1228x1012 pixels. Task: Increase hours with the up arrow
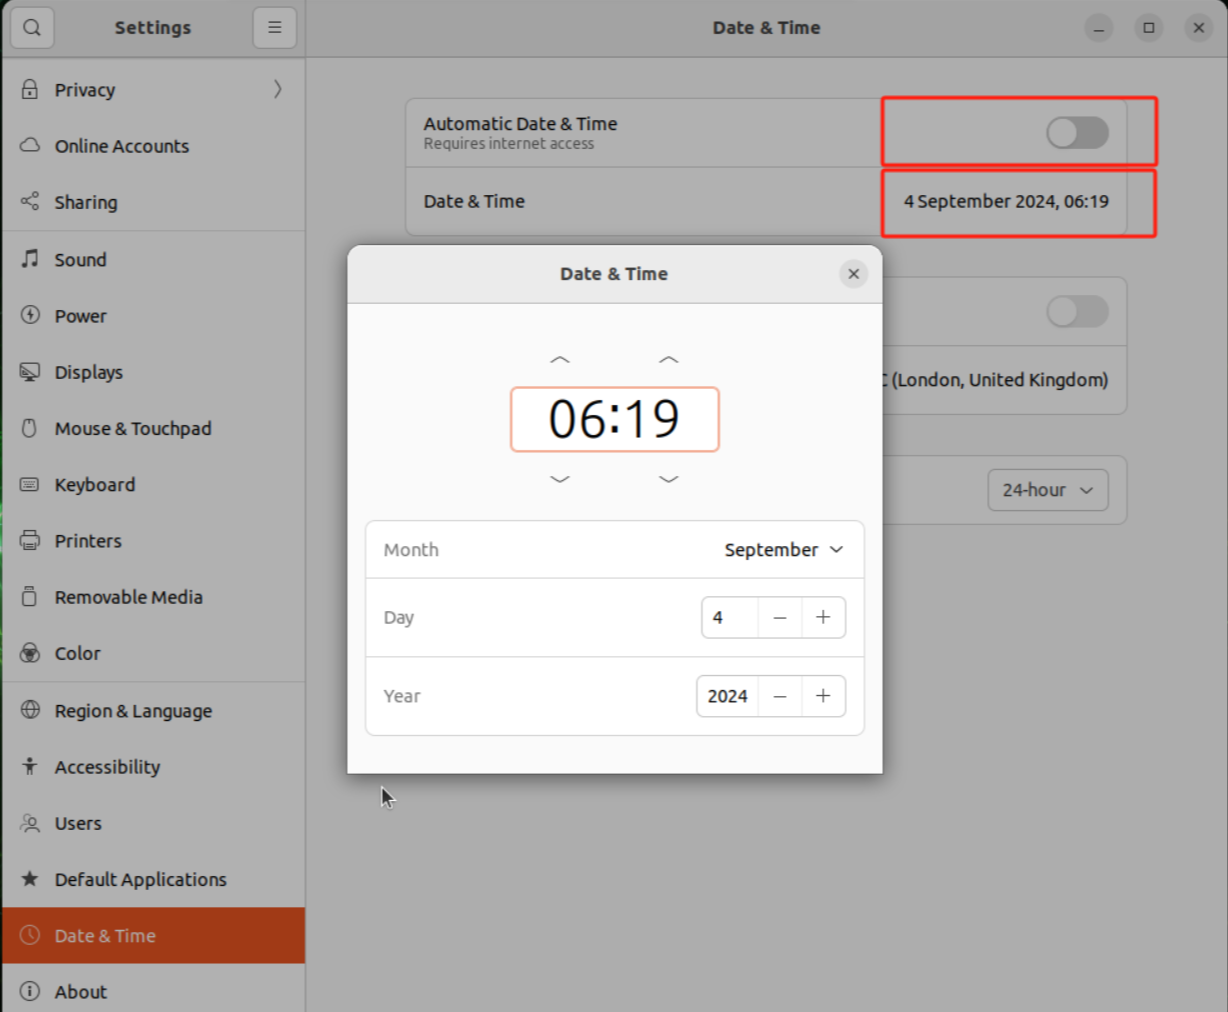point(560,360)
